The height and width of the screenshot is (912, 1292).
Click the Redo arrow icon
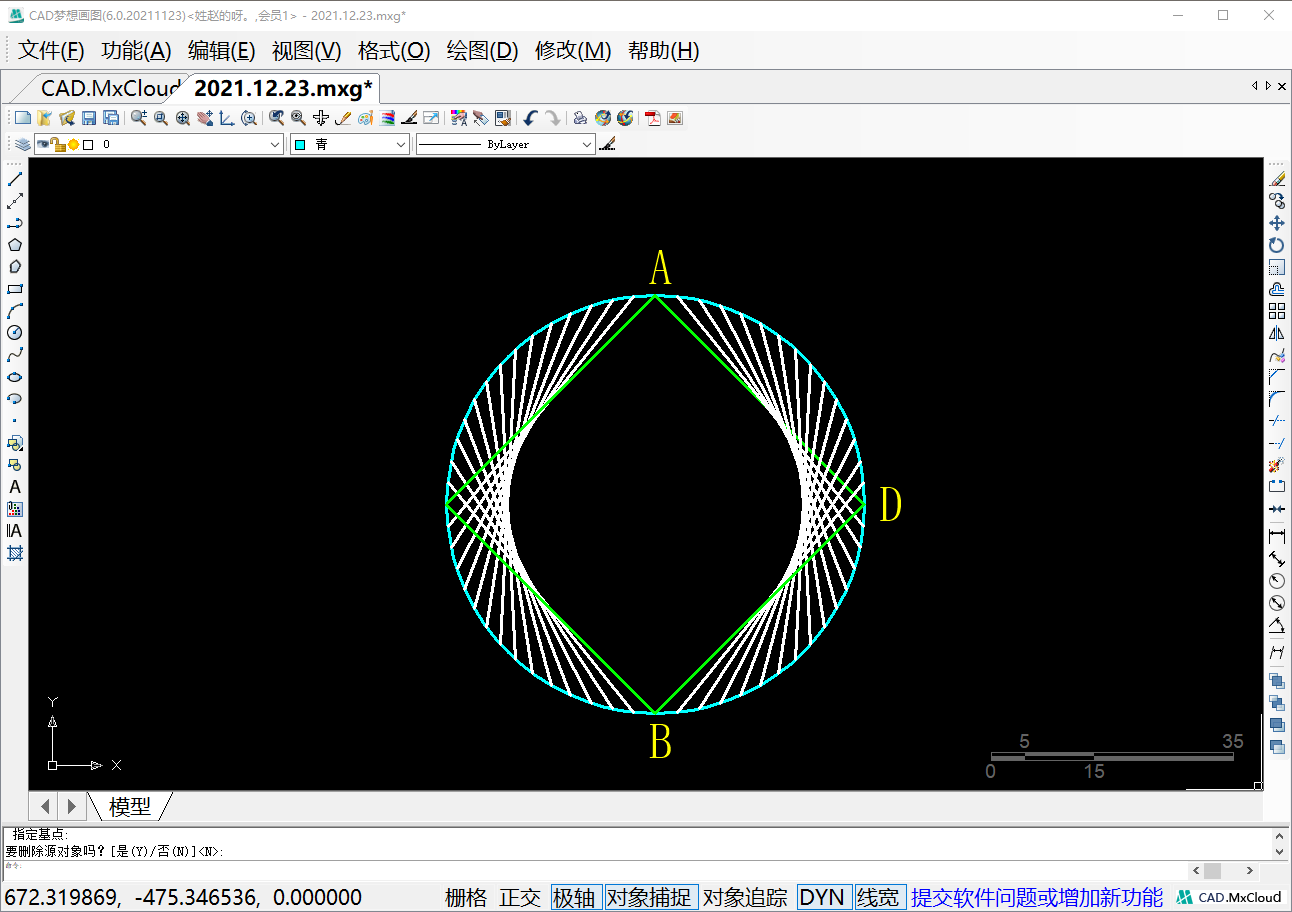point(552,118)
